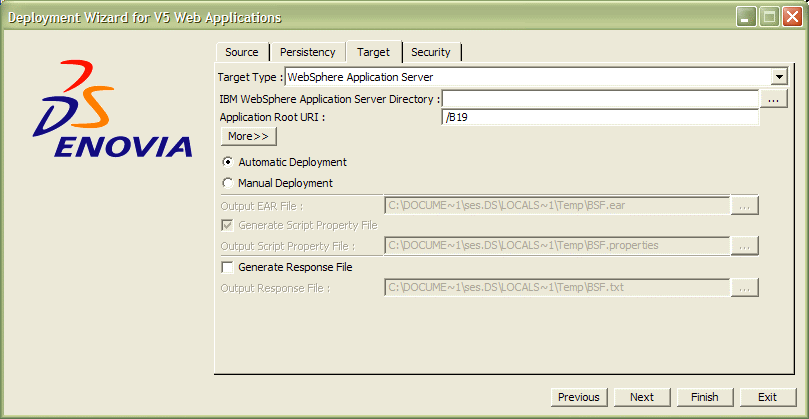809x419 pixels.
Task: Click browse button for Output Response File
Action: pos(744,288)
